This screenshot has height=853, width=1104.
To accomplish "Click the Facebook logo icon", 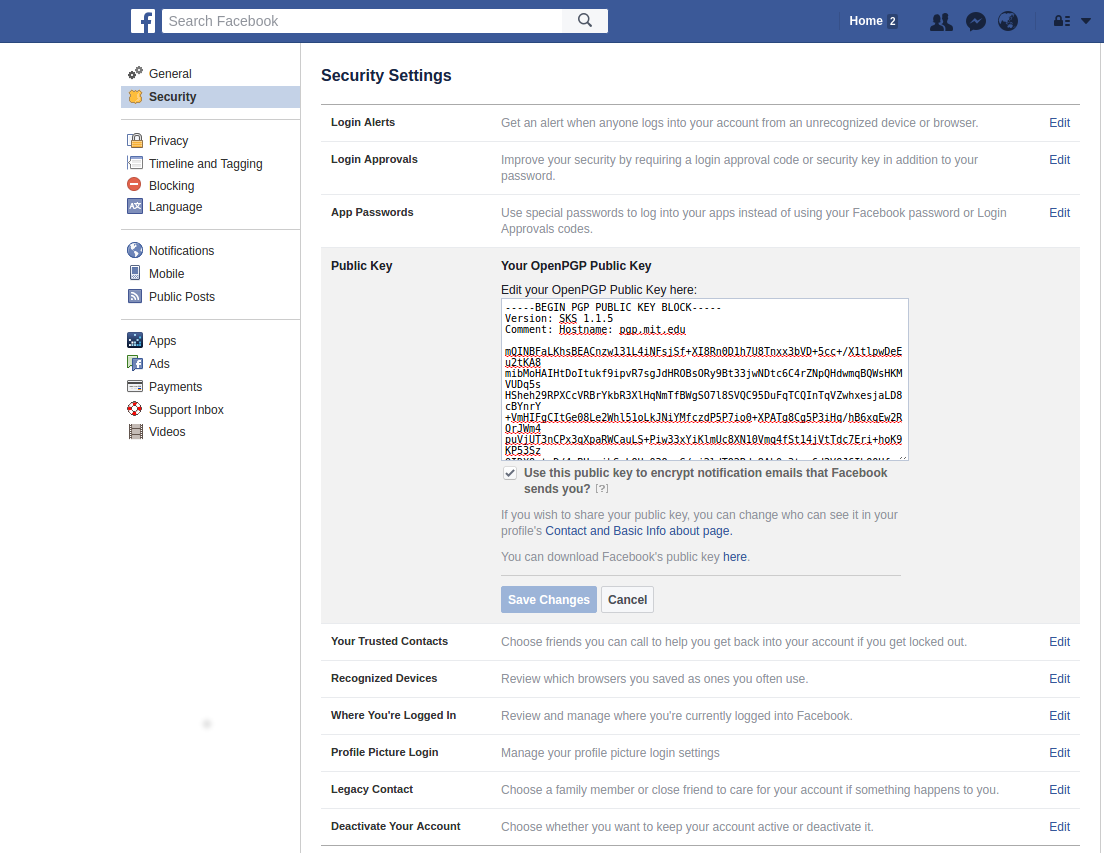I will tap(143, 21).
